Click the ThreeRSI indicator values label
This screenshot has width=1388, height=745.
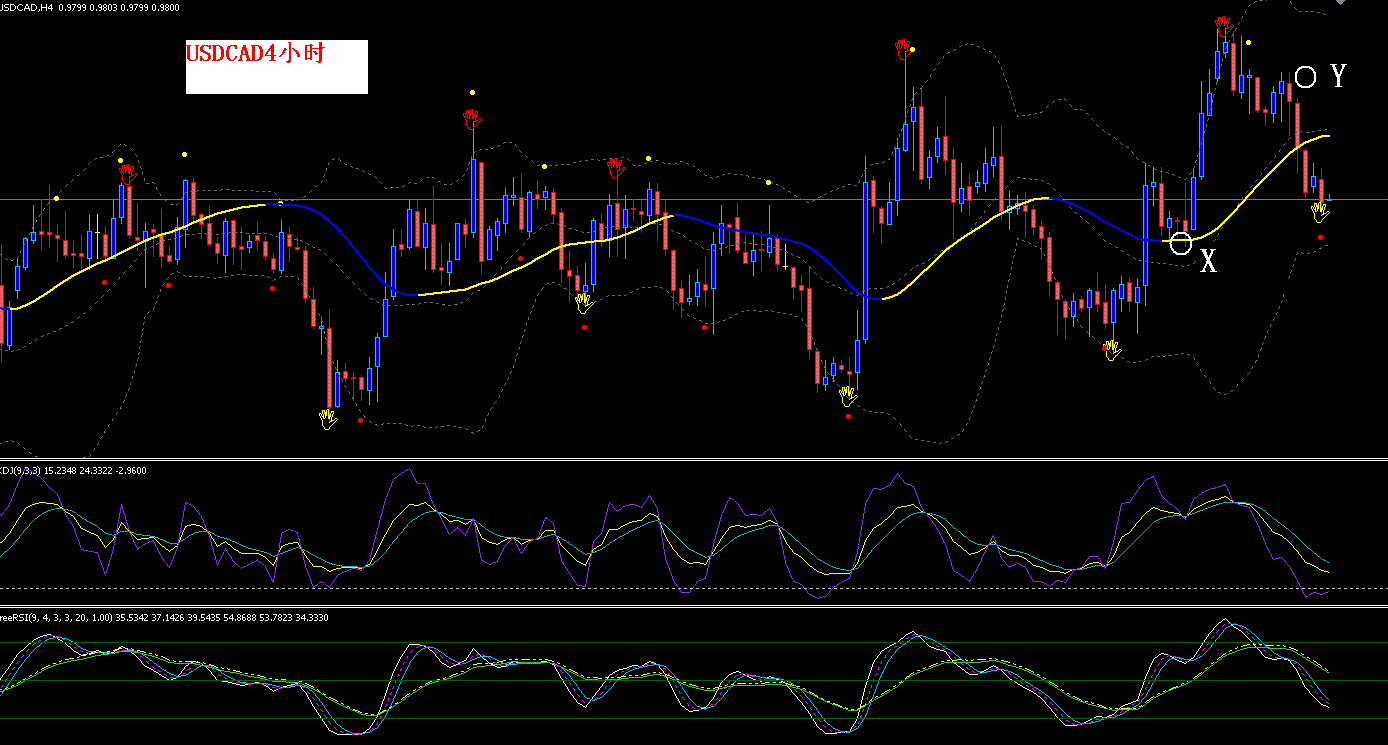point(164,618)
